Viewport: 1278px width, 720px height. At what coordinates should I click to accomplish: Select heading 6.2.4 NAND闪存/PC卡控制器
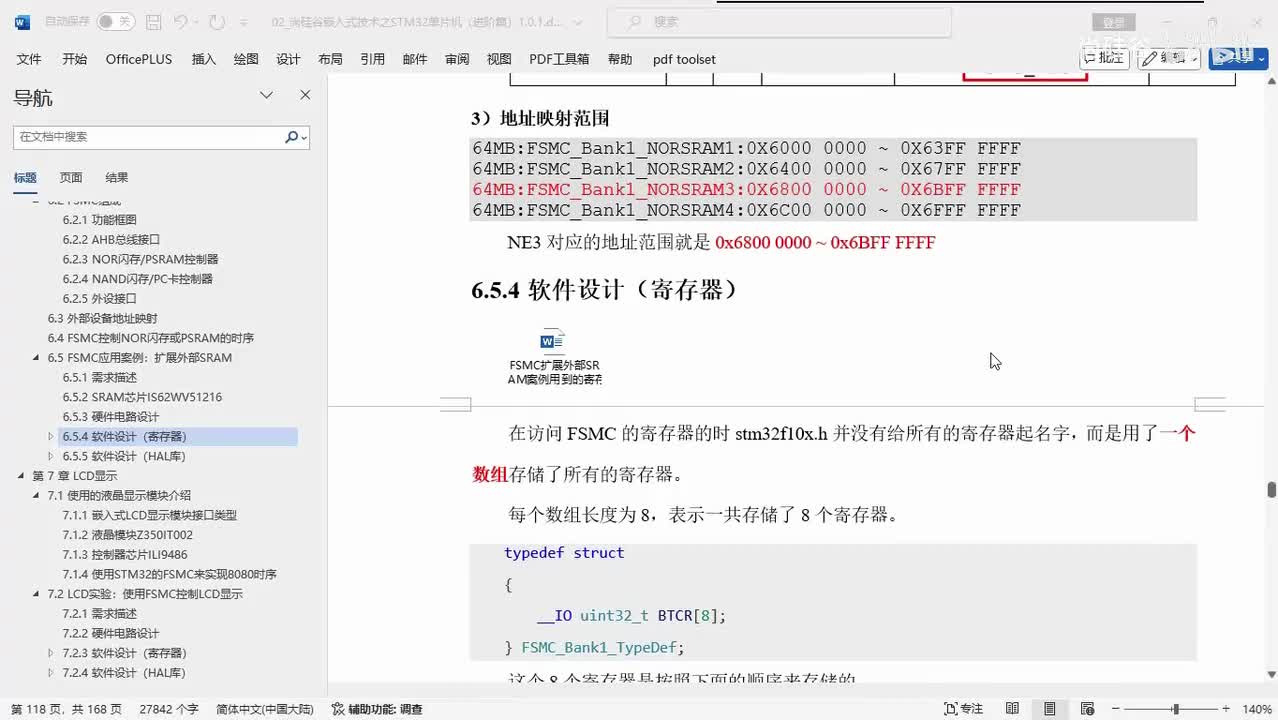137,279
